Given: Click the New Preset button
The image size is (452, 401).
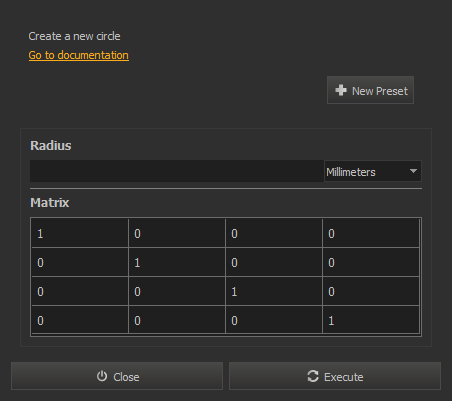Looking at the screenshot, I should [370, 90].
